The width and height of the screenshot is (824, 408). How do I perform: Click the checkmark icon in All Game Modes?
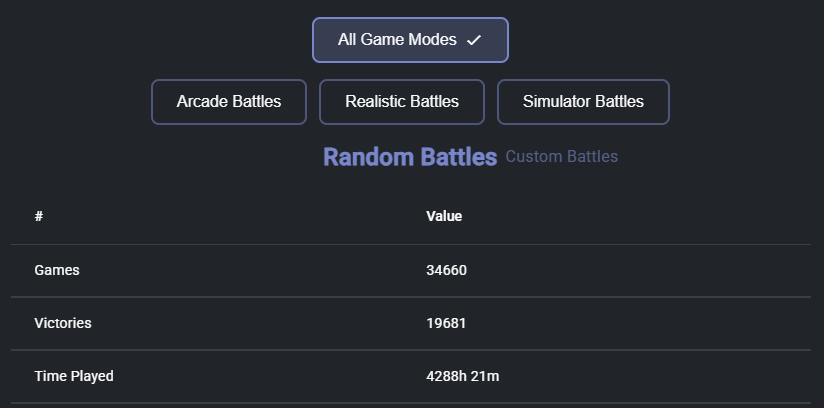(x=473, y=40)
